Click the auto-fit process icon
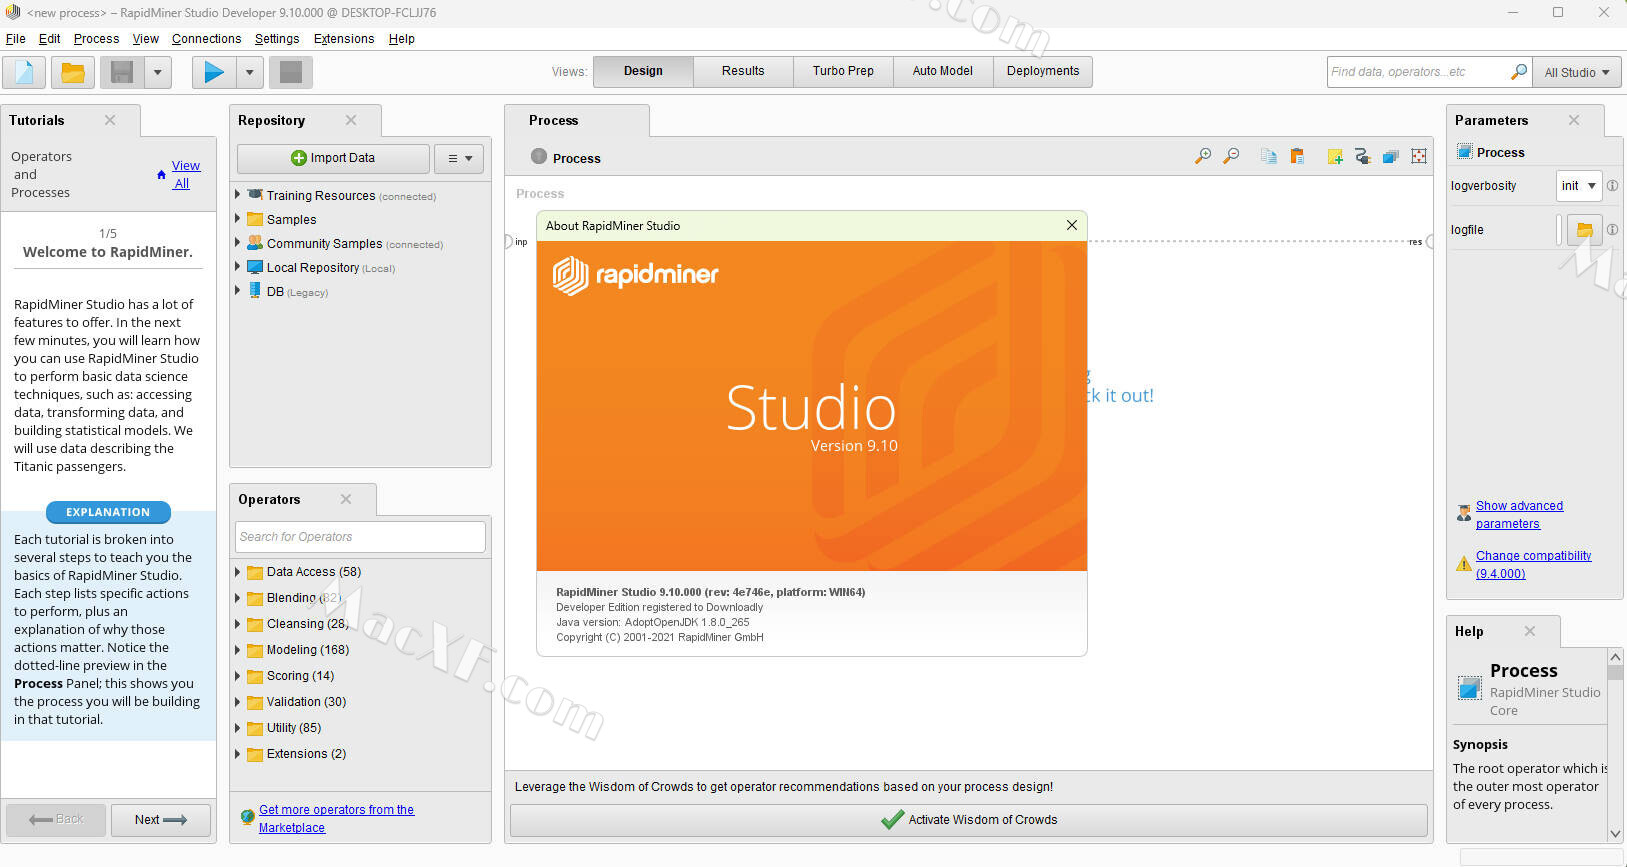 pyautogui.click(x=1419, y=156)
